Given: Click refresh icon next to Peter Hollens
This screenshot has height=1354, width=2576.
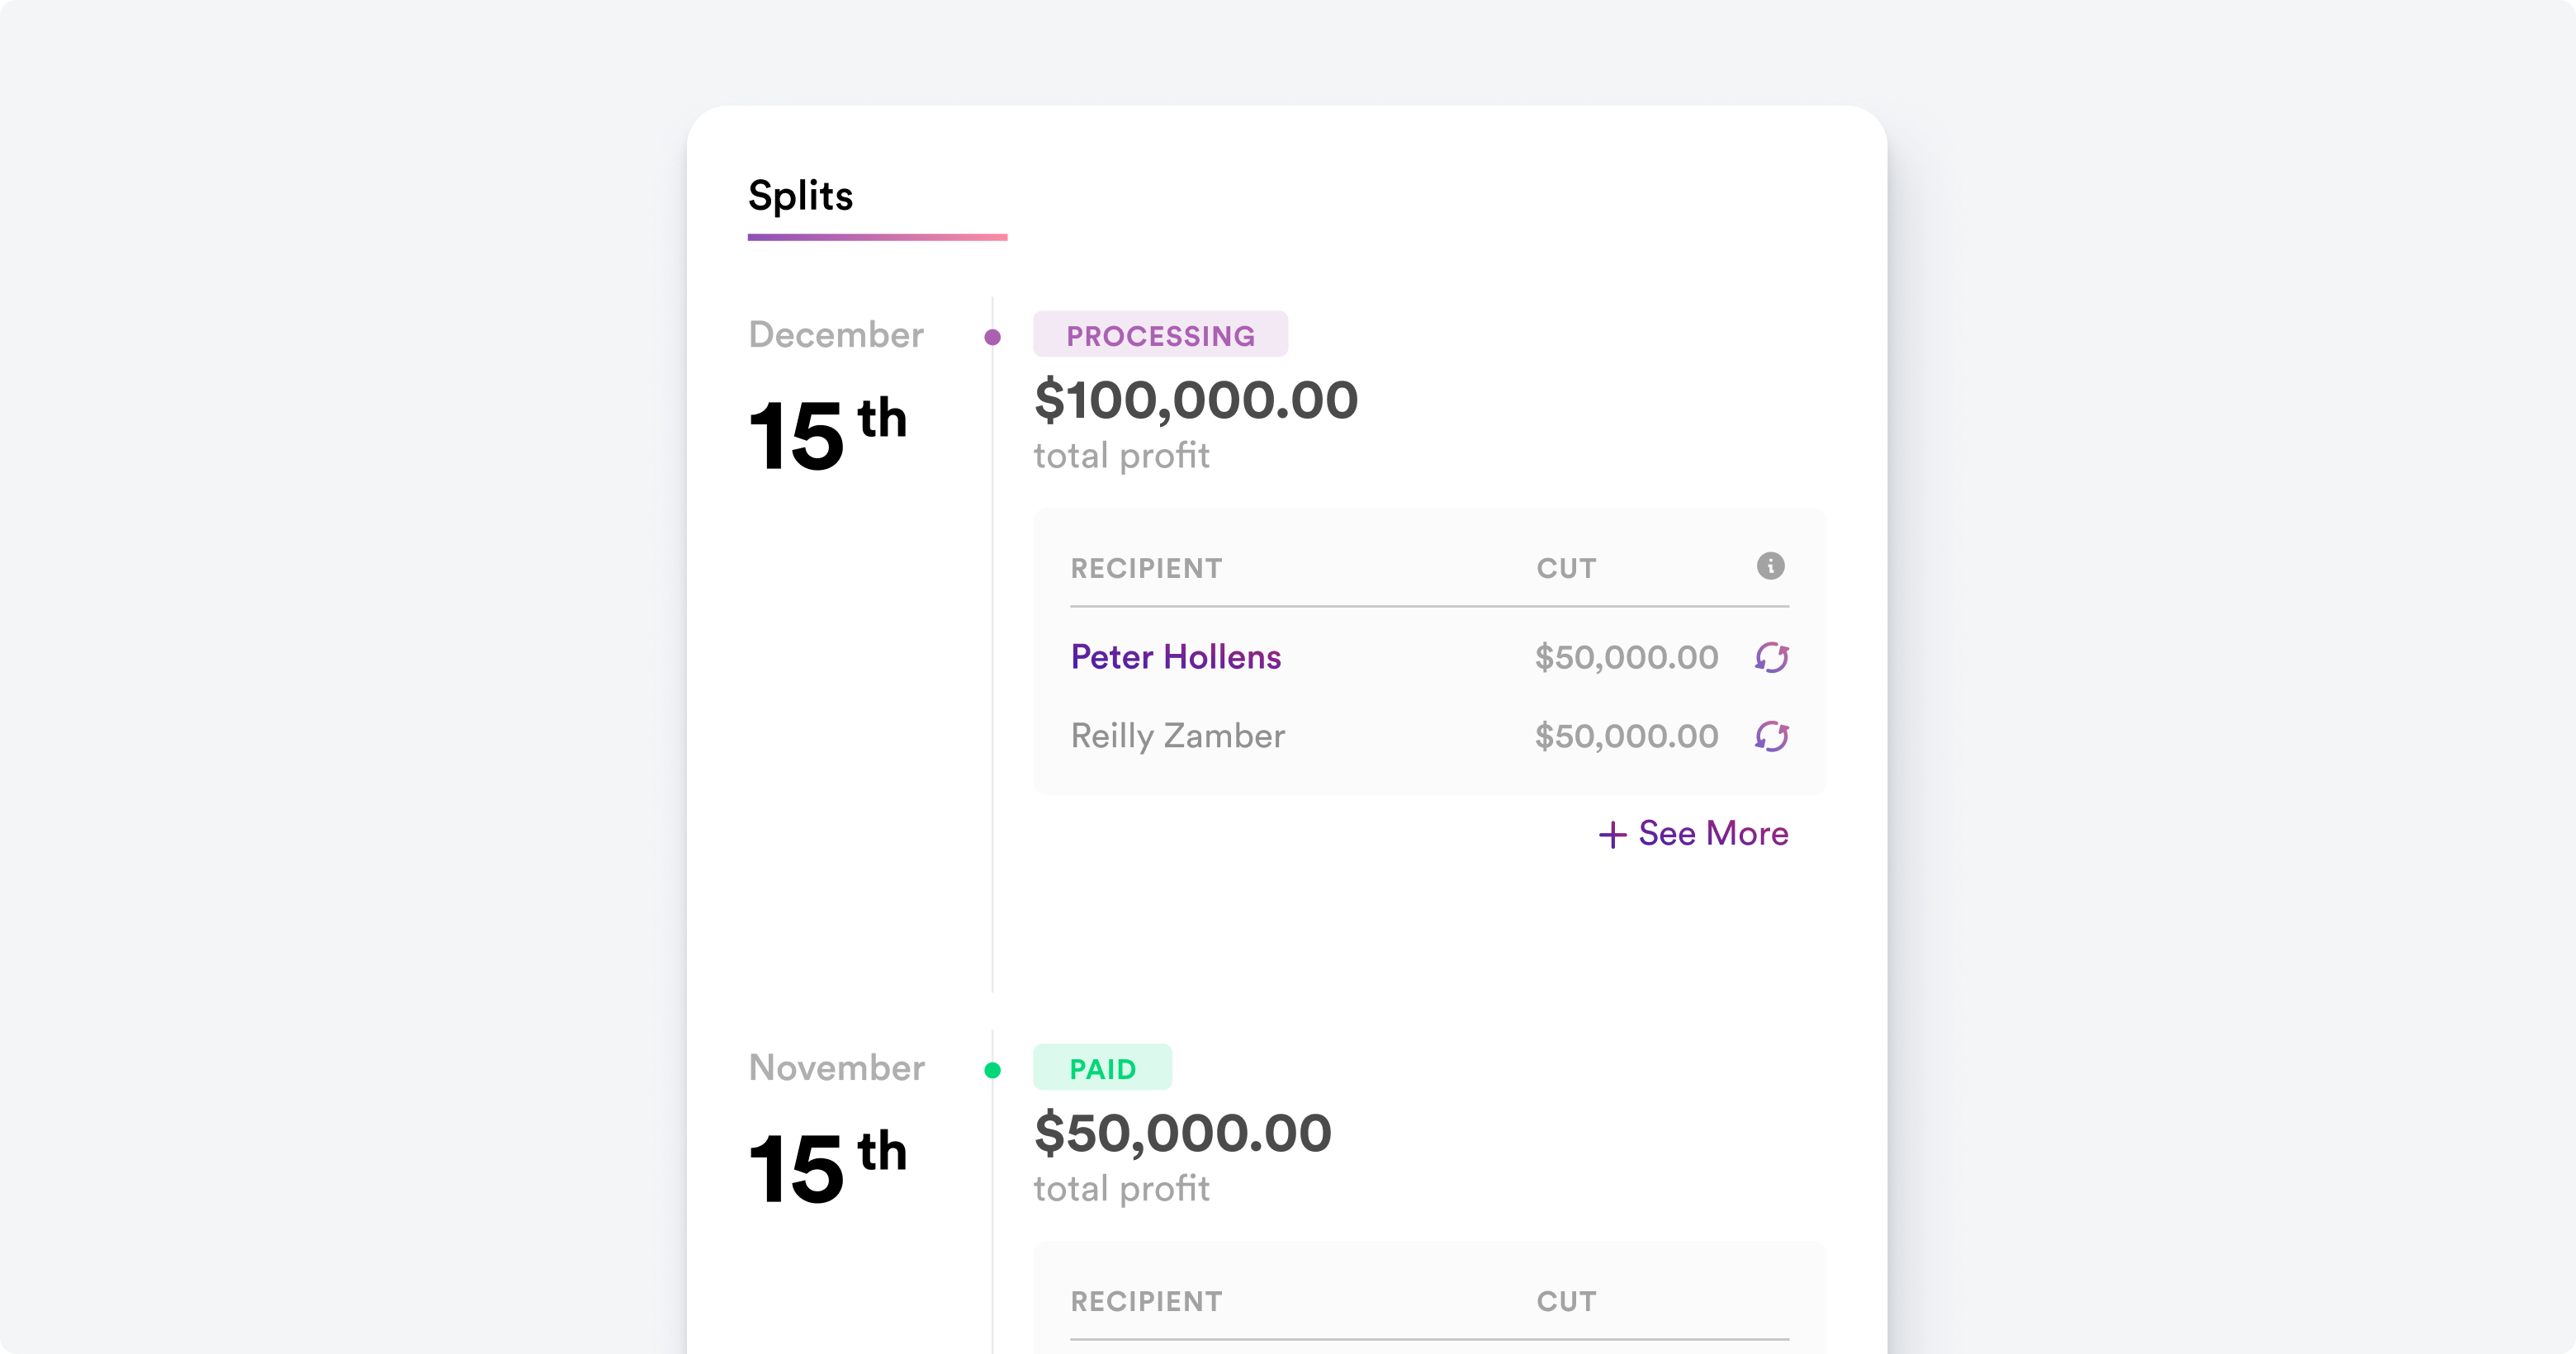Looking at the screenshot, I should 1771,657.
